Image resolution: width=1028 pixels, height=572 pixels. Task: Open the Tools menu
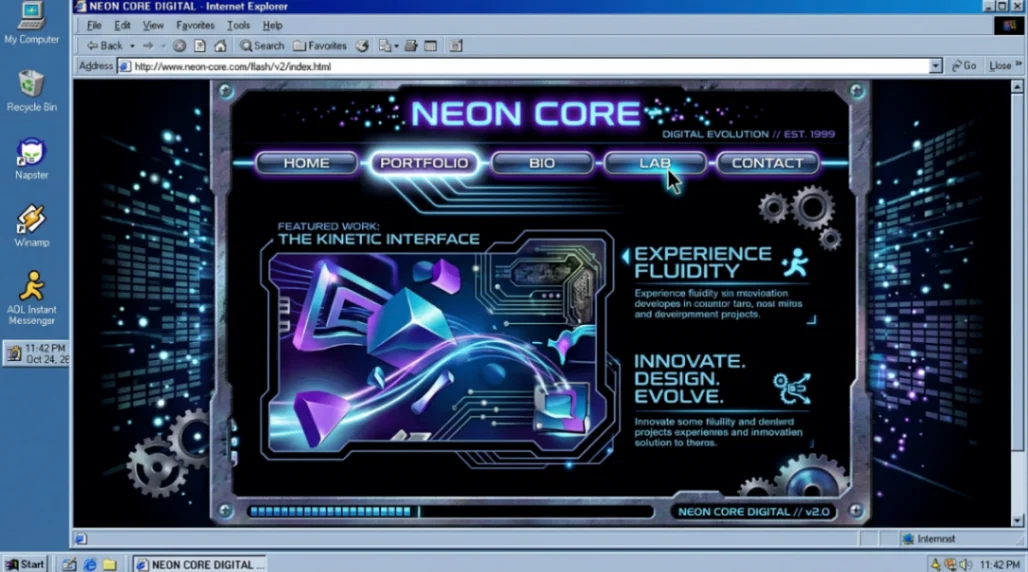[238, 26]
